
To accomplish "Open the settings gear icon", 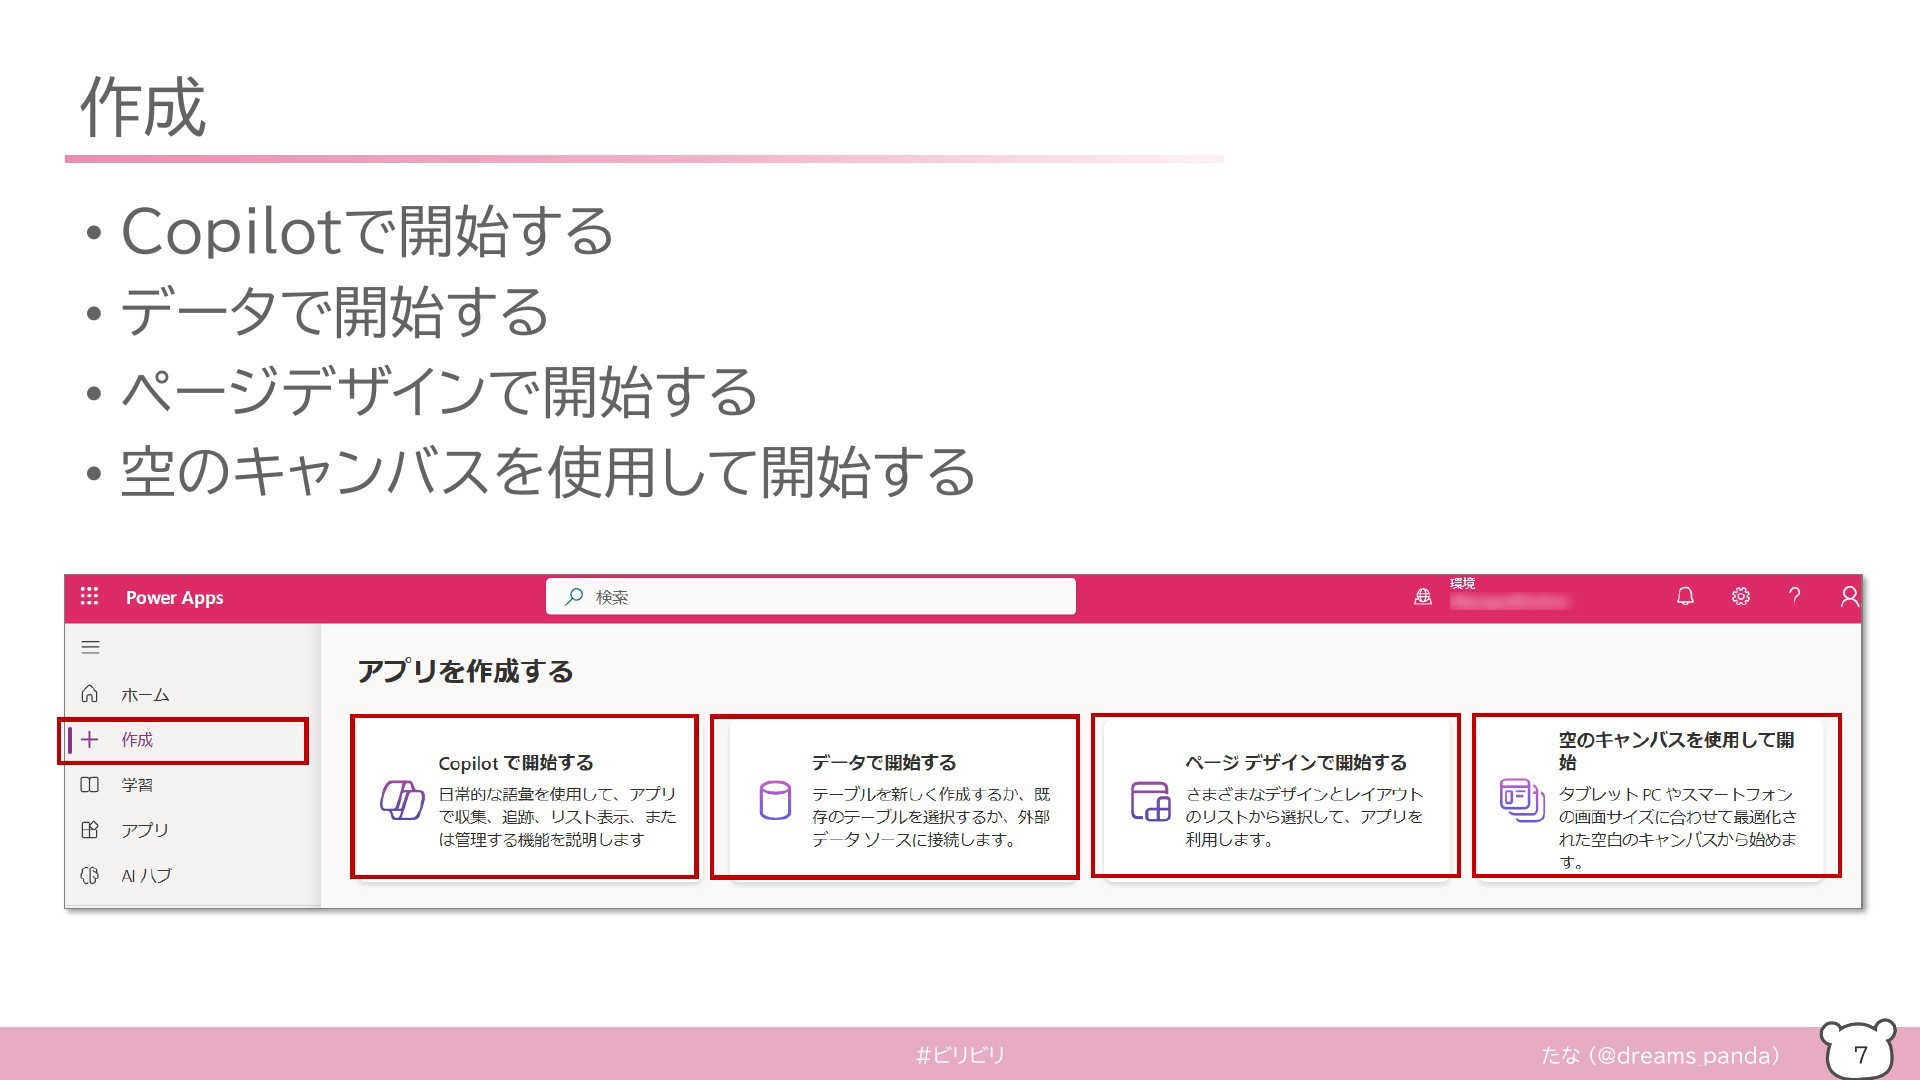I will (x=1741, y=596).
